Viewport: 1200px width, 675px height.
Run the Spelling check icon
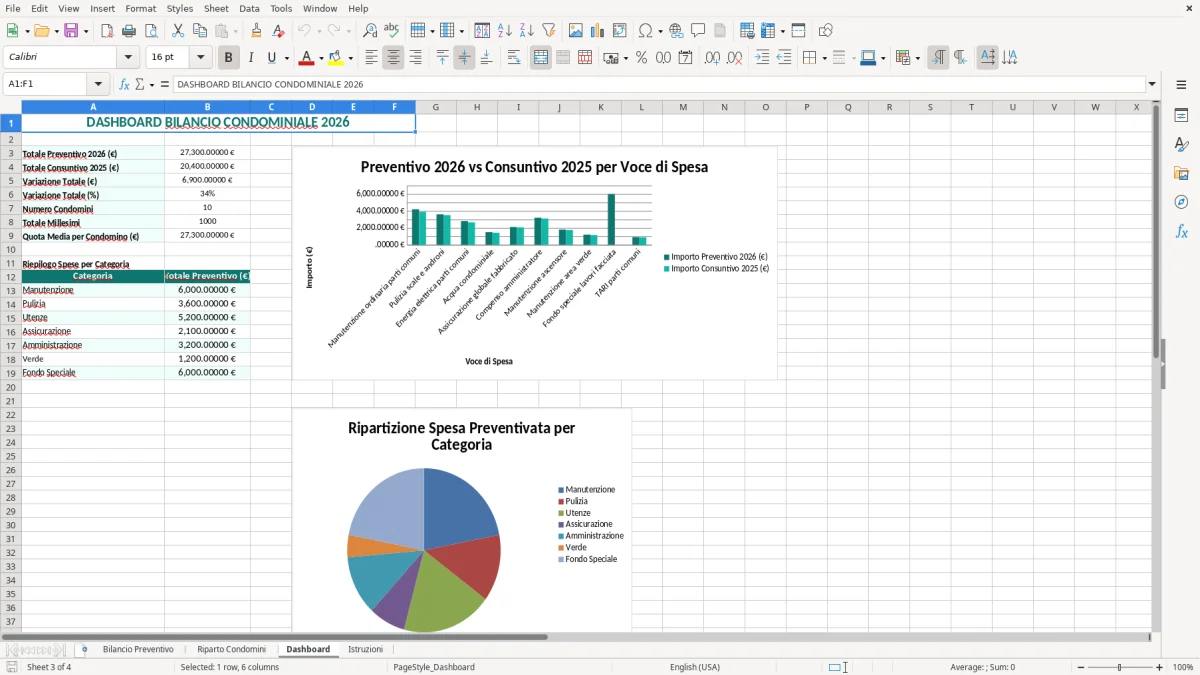[392, 31]
